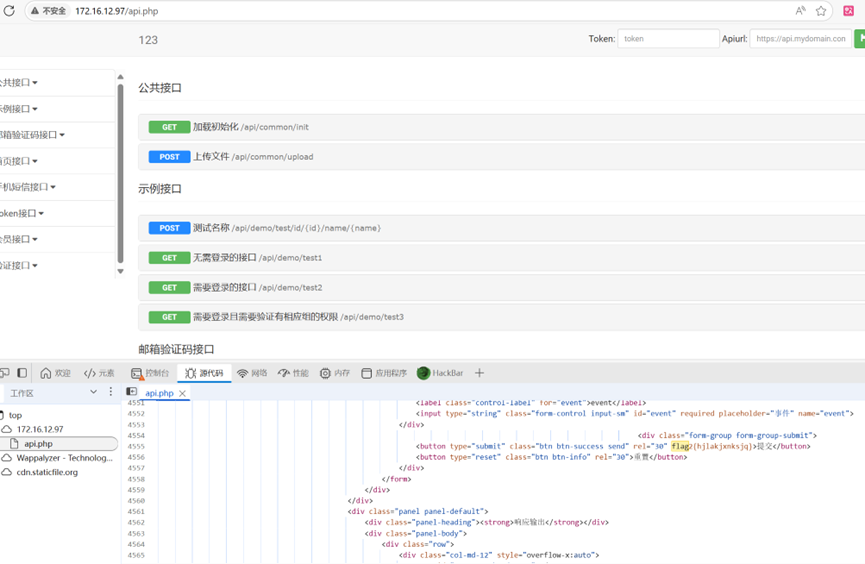865x564 pixels.
Task: Open the read aloud icon in address bar
Action: point(800,10)
